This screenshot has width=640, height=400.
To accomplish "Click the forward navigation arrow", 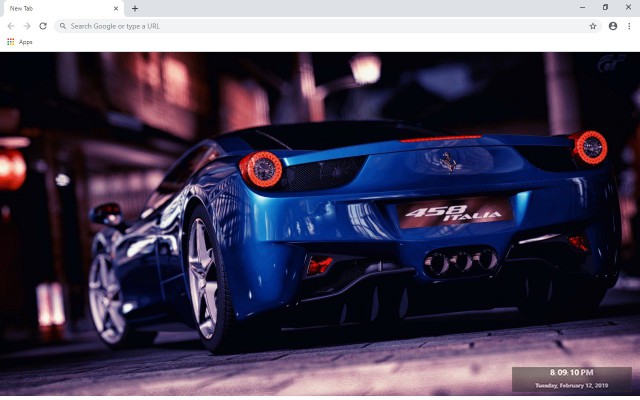I will click(x=27, y=26).
